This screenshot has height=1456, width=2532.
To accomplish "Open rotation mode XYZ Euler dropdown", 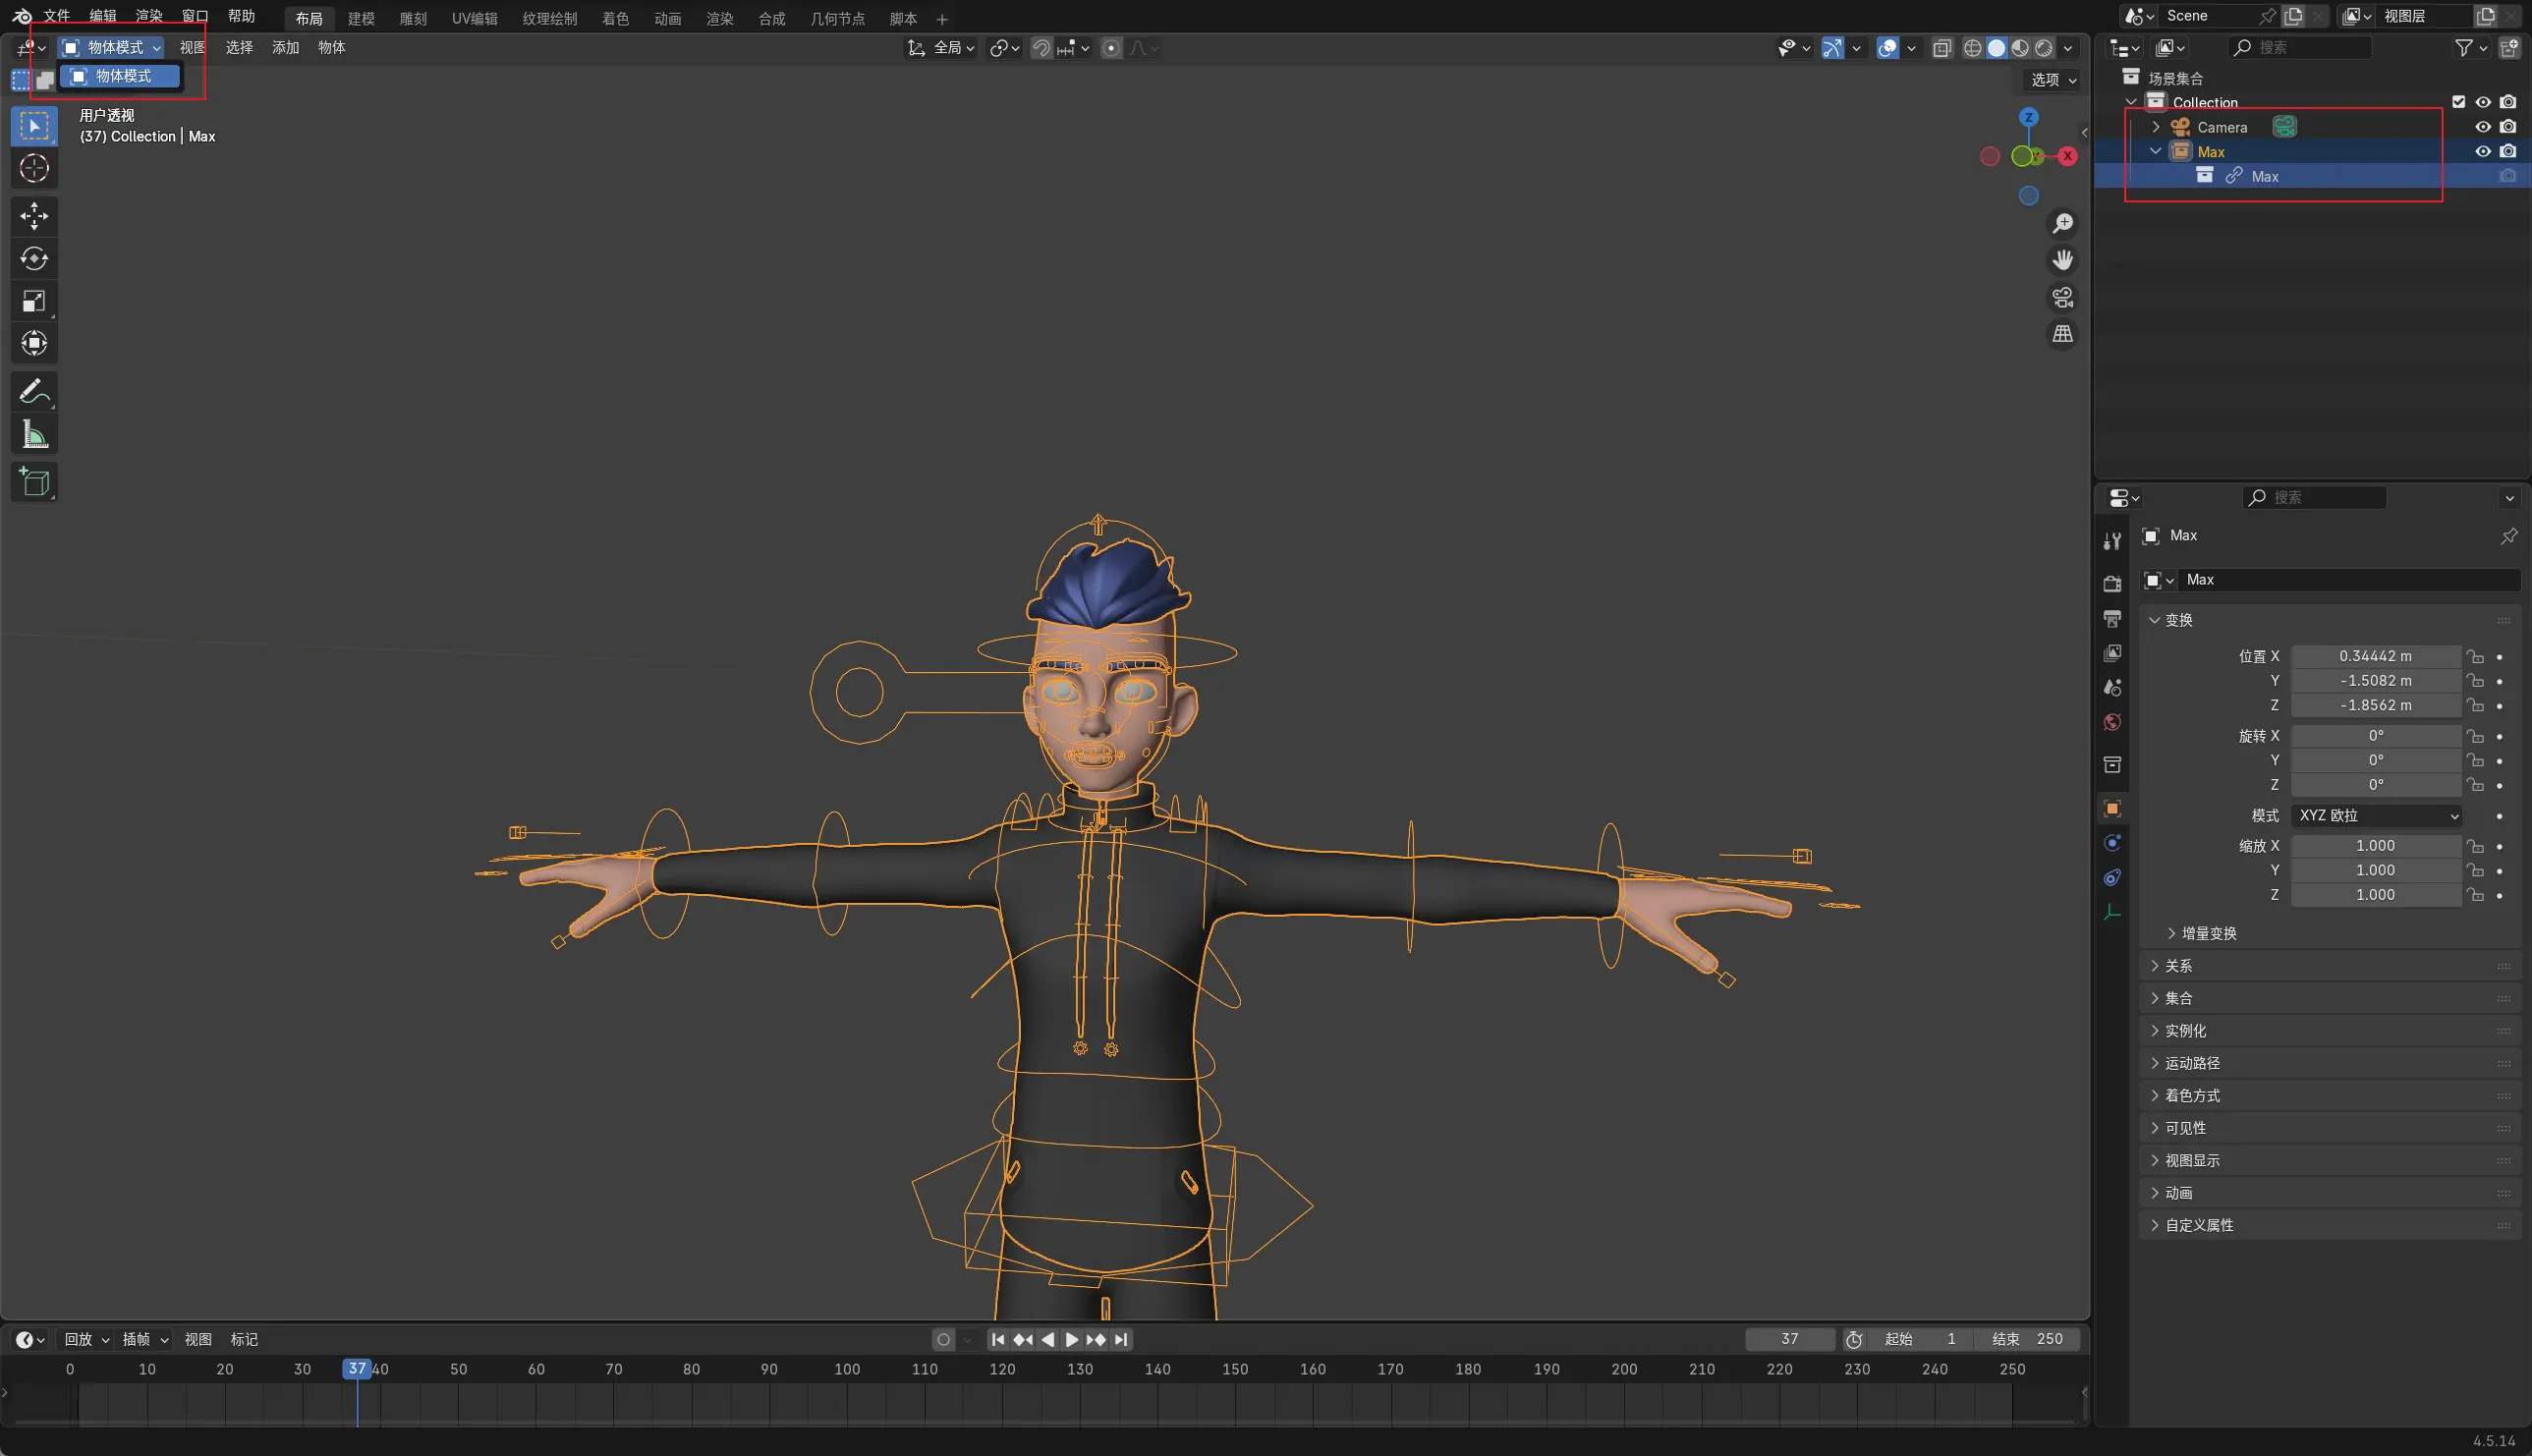I will tap(2377, 816).
